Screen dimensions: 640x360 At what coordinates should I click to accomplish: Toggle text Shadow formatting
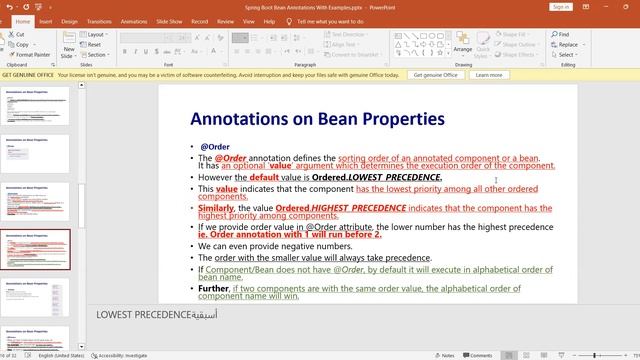156,51
